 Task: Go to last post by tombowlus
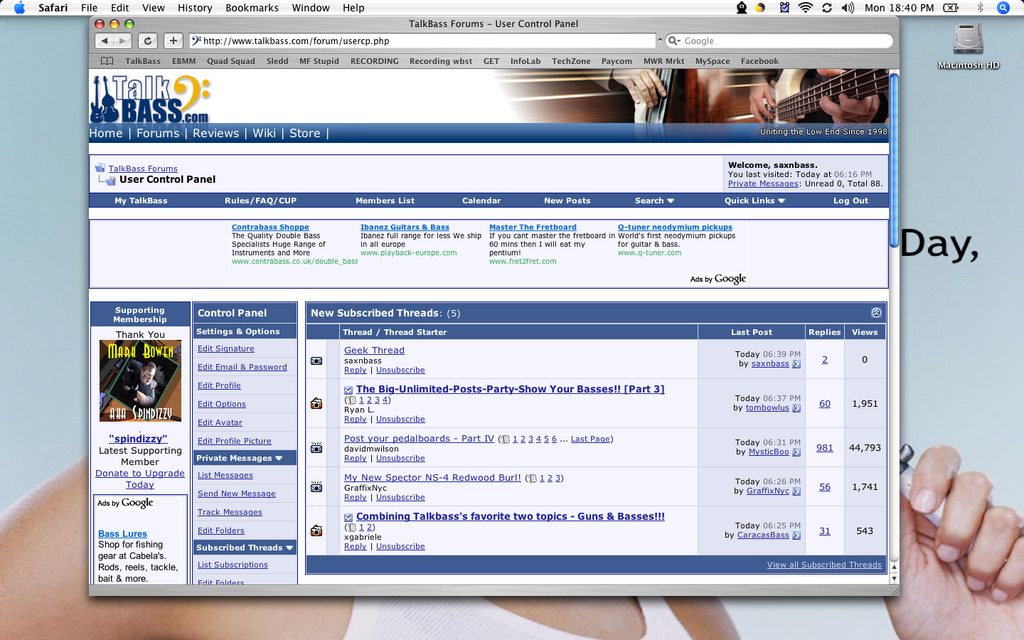(797, 408)
